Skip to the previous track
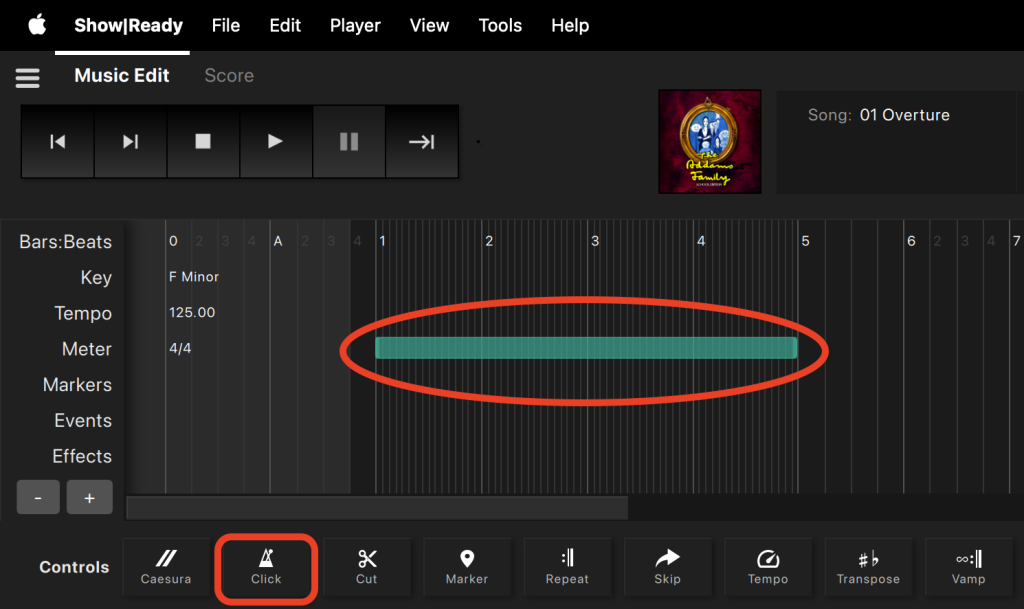Screen dimensions: 1024x609 [x=58, y=142]
